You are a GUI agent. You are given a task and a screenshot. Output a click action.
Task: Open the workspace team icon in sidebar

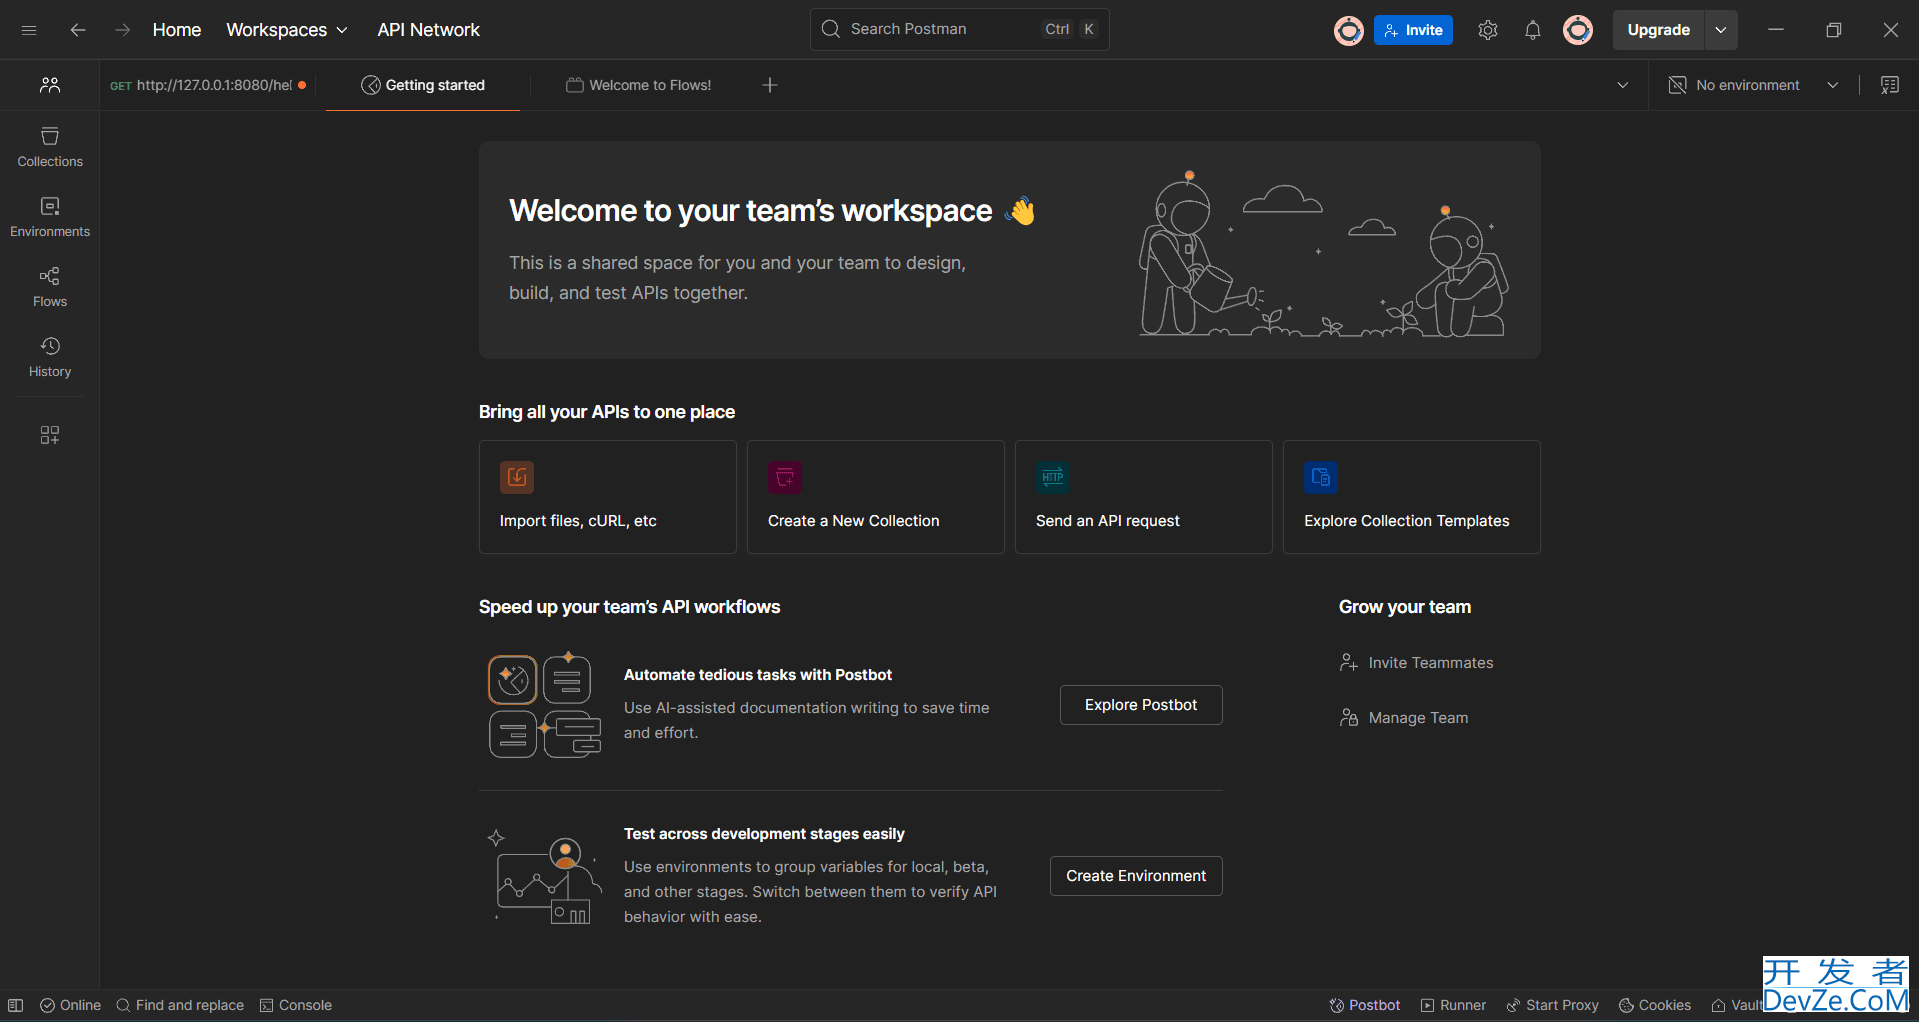point(50,85)
